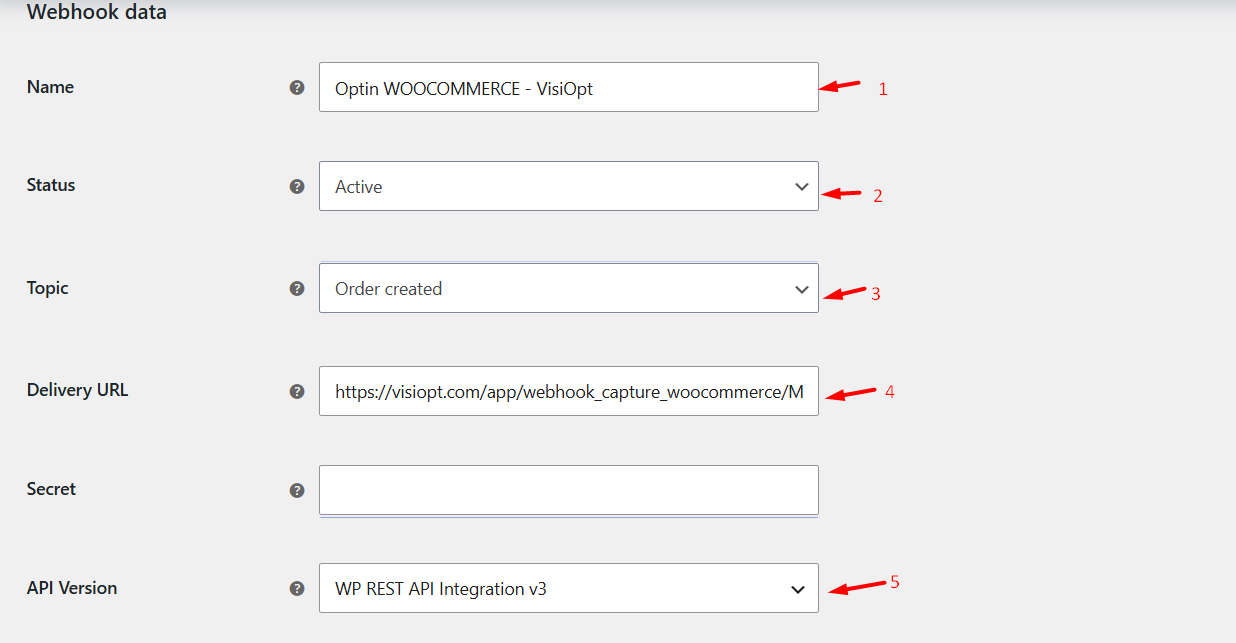Click the Name field label

point(50,87)
